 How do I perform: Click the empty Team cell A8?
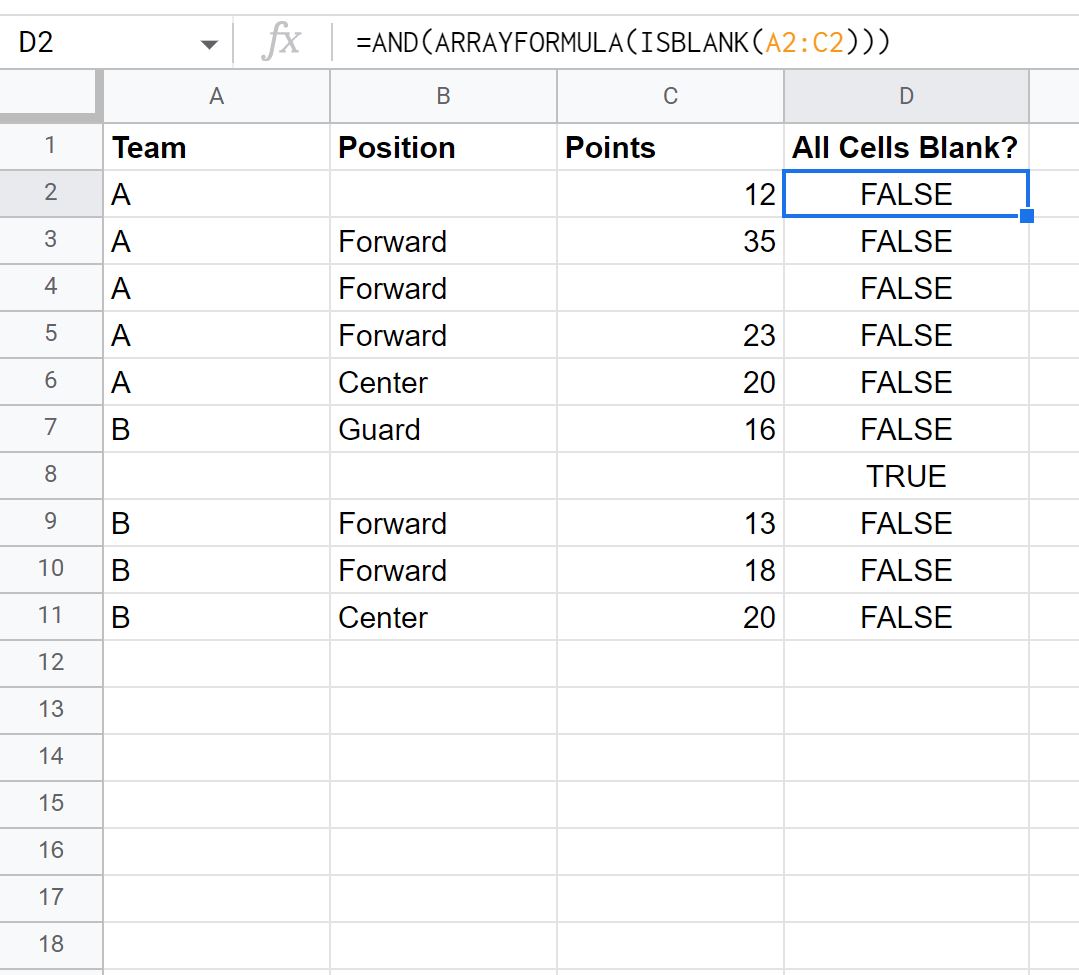point(216,476)
